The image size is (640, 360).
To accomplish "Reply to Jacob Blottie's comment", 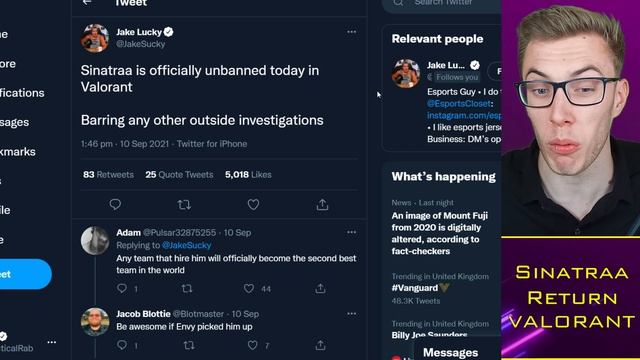I will (122, 345).
